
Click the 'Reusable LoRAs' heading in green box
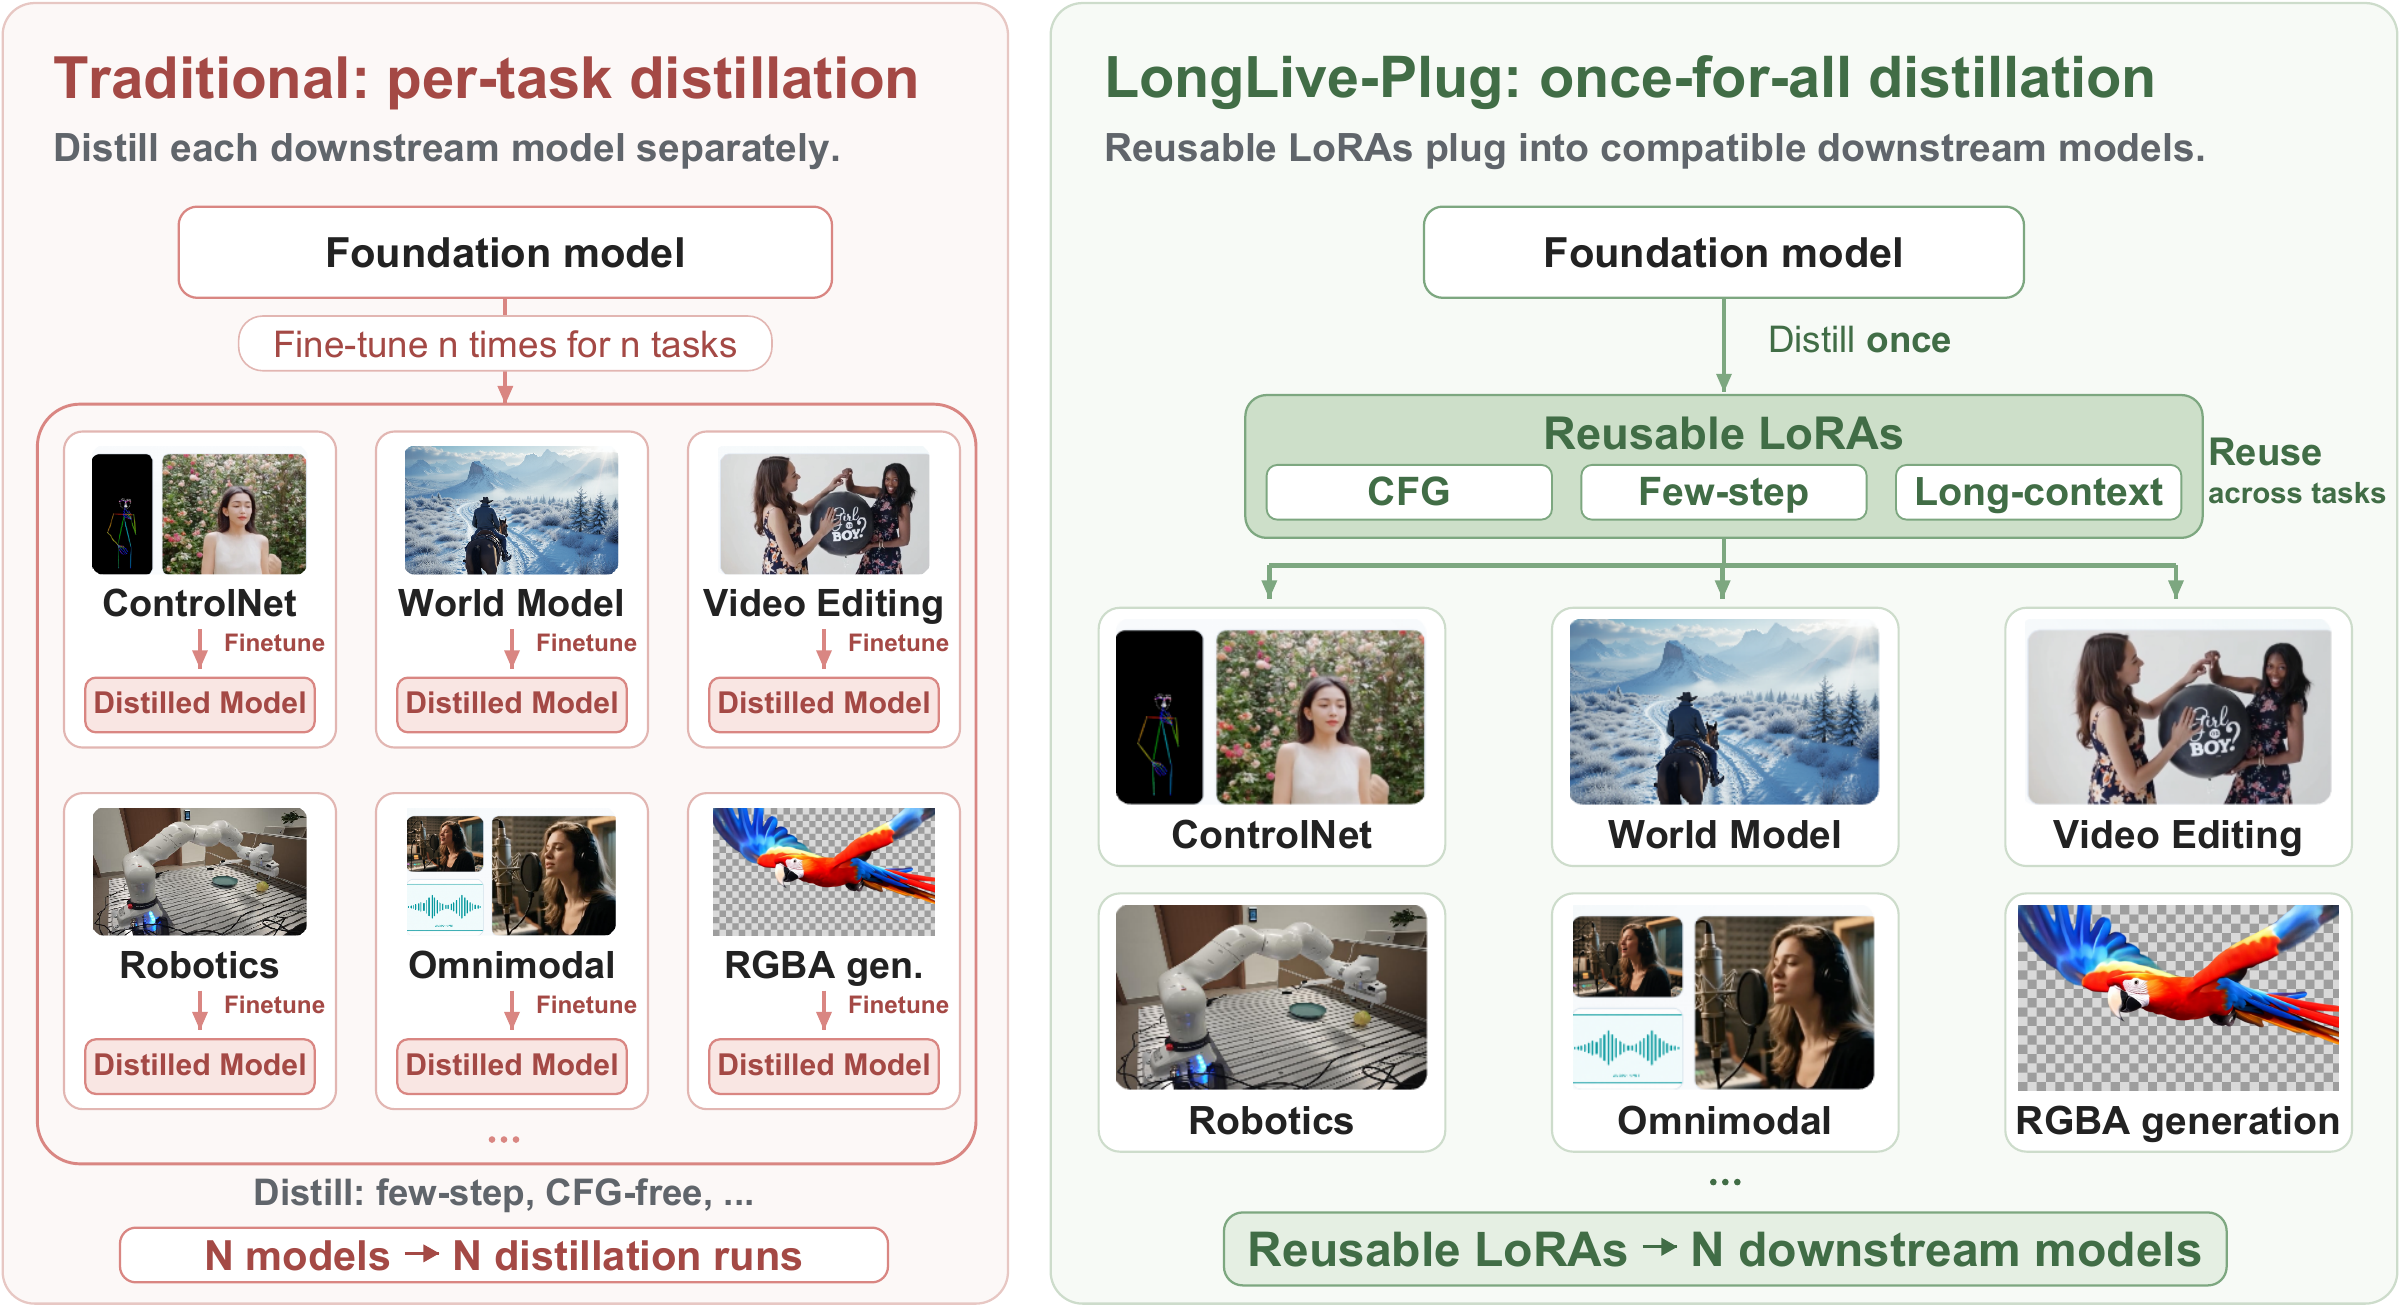[x=1723, y=434]
